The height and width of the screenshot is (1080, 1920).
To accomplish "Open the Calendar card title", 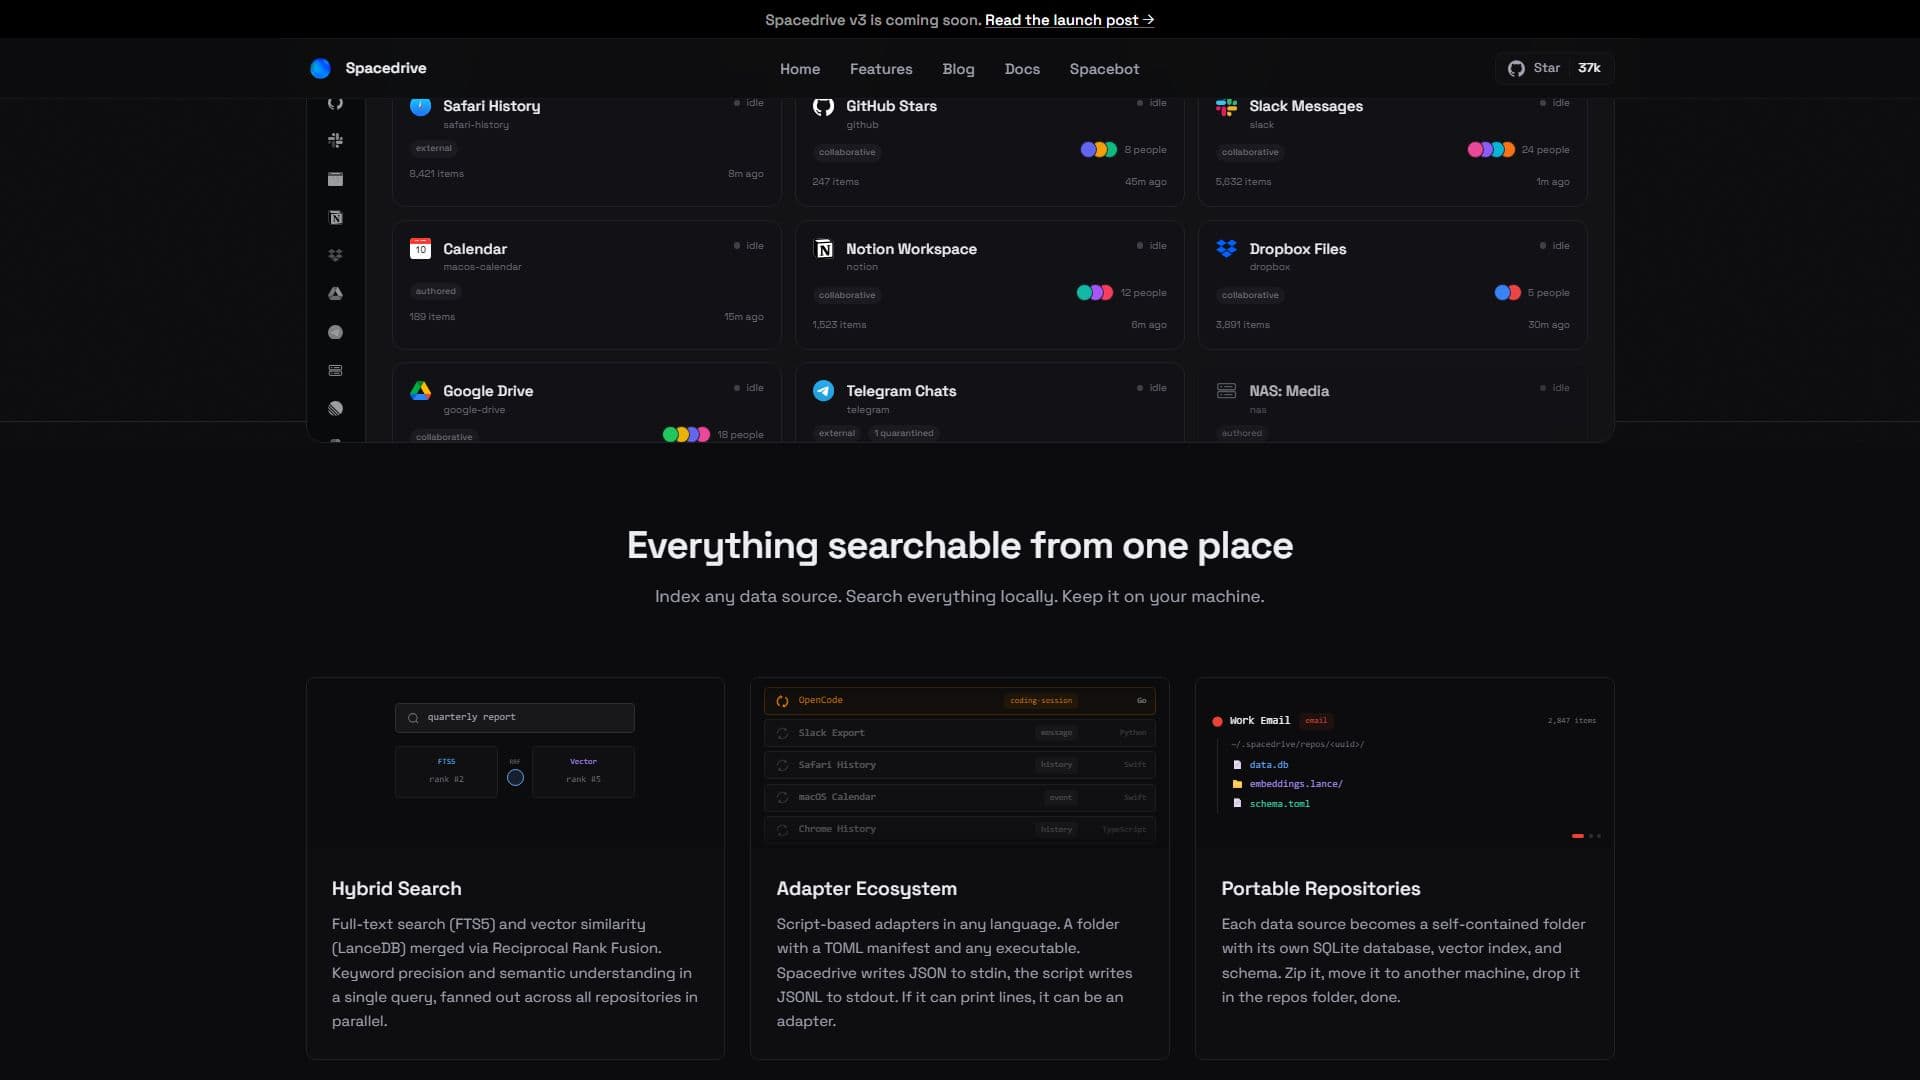I will [x=474, y=249].
